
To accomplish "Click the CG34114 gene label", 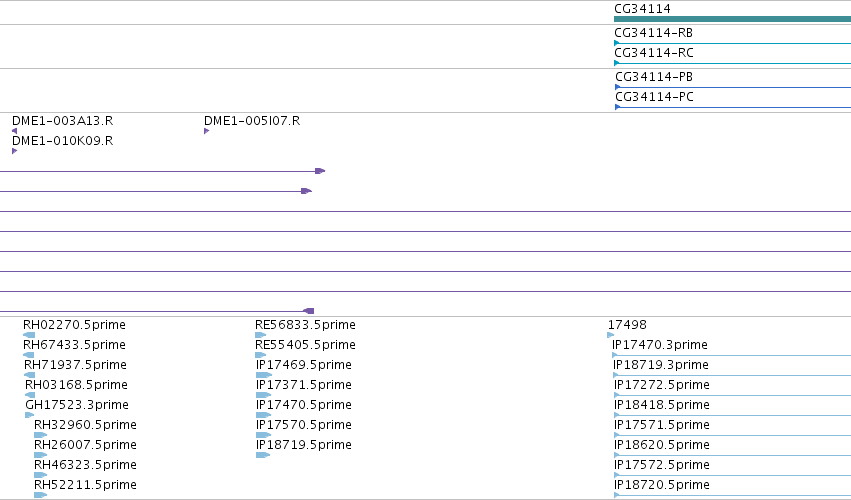I will (642, 9).
